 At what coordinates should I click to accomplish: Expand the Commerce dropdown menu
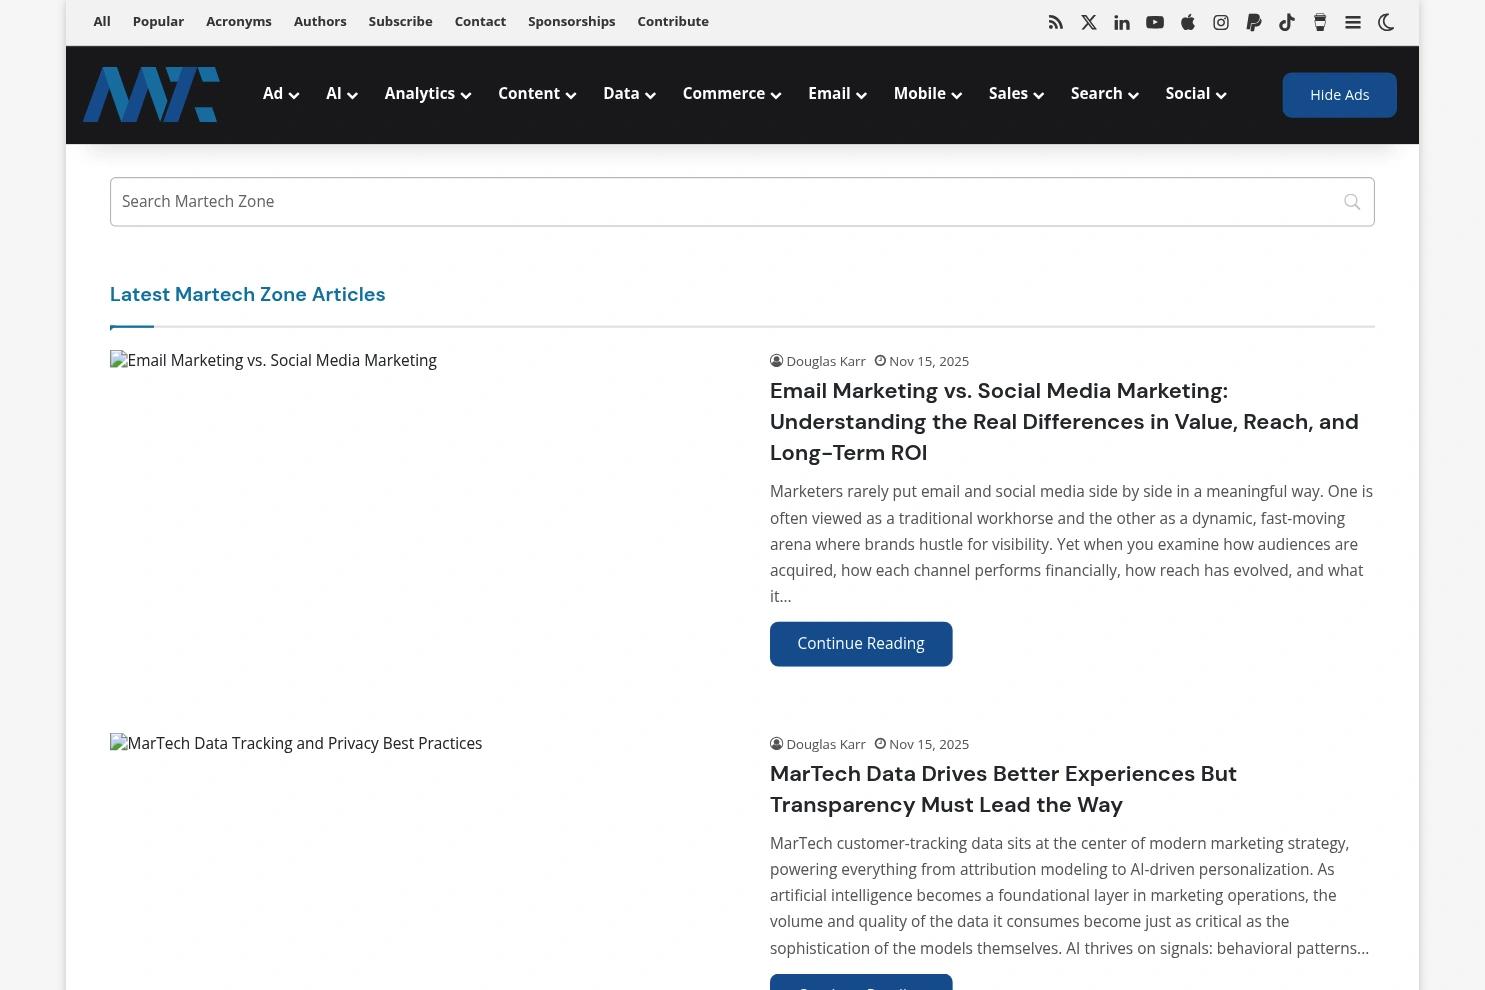[x=731, y=94]
